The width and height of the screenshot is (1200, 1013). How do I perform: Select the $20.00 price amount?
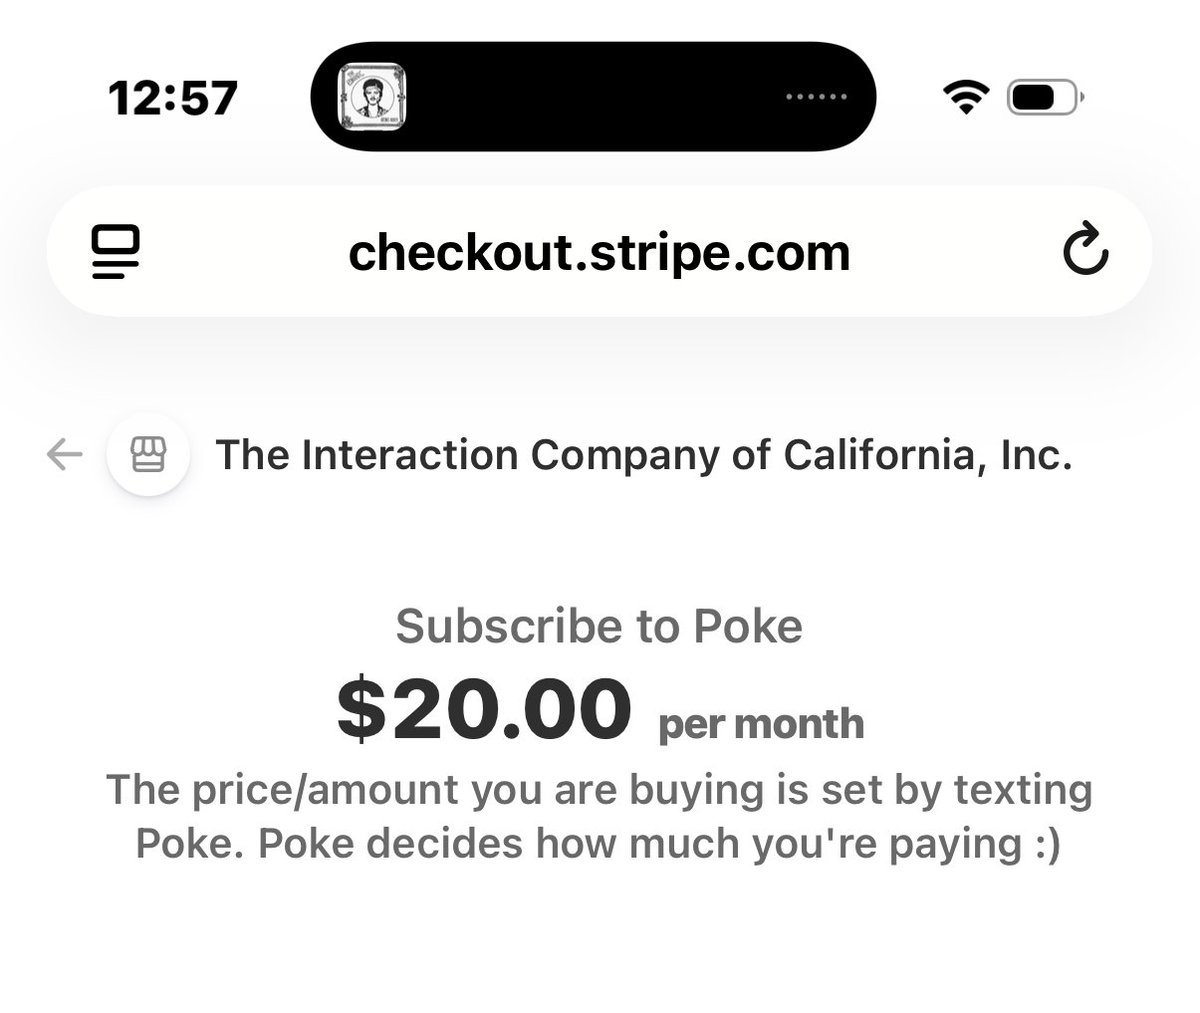[484, 708]
